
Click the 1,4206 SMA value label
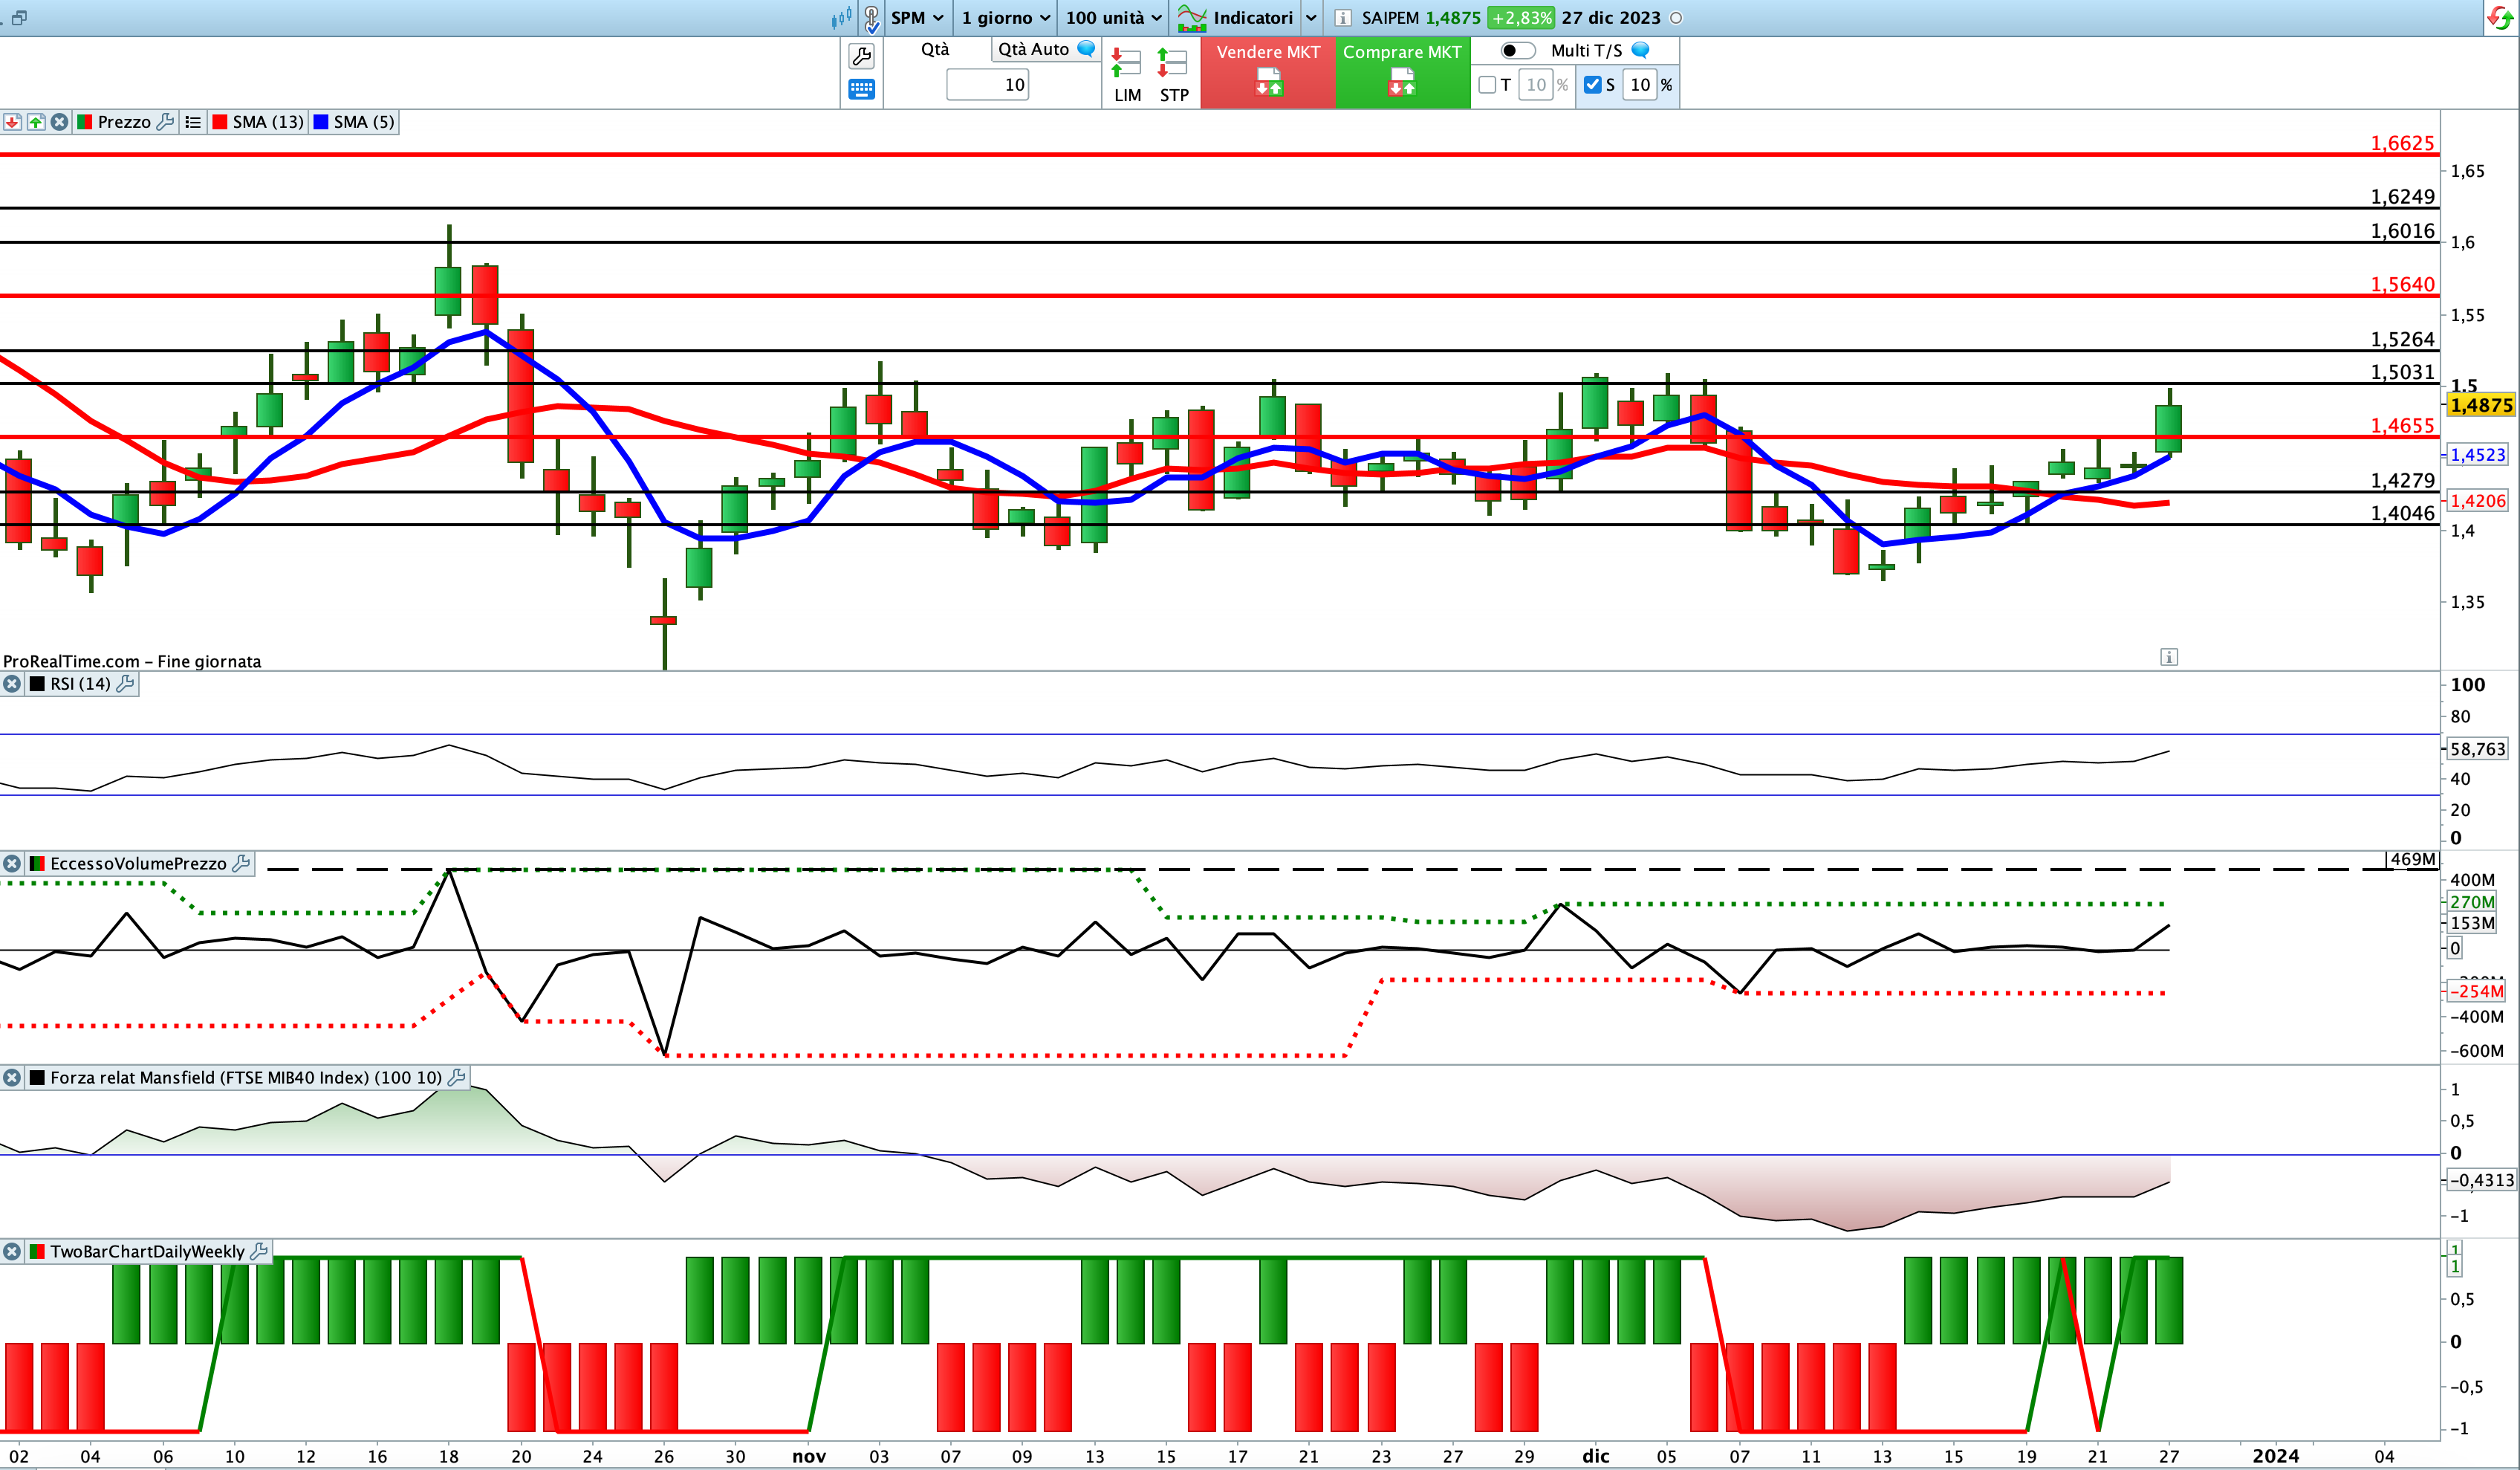(2478, 501)
